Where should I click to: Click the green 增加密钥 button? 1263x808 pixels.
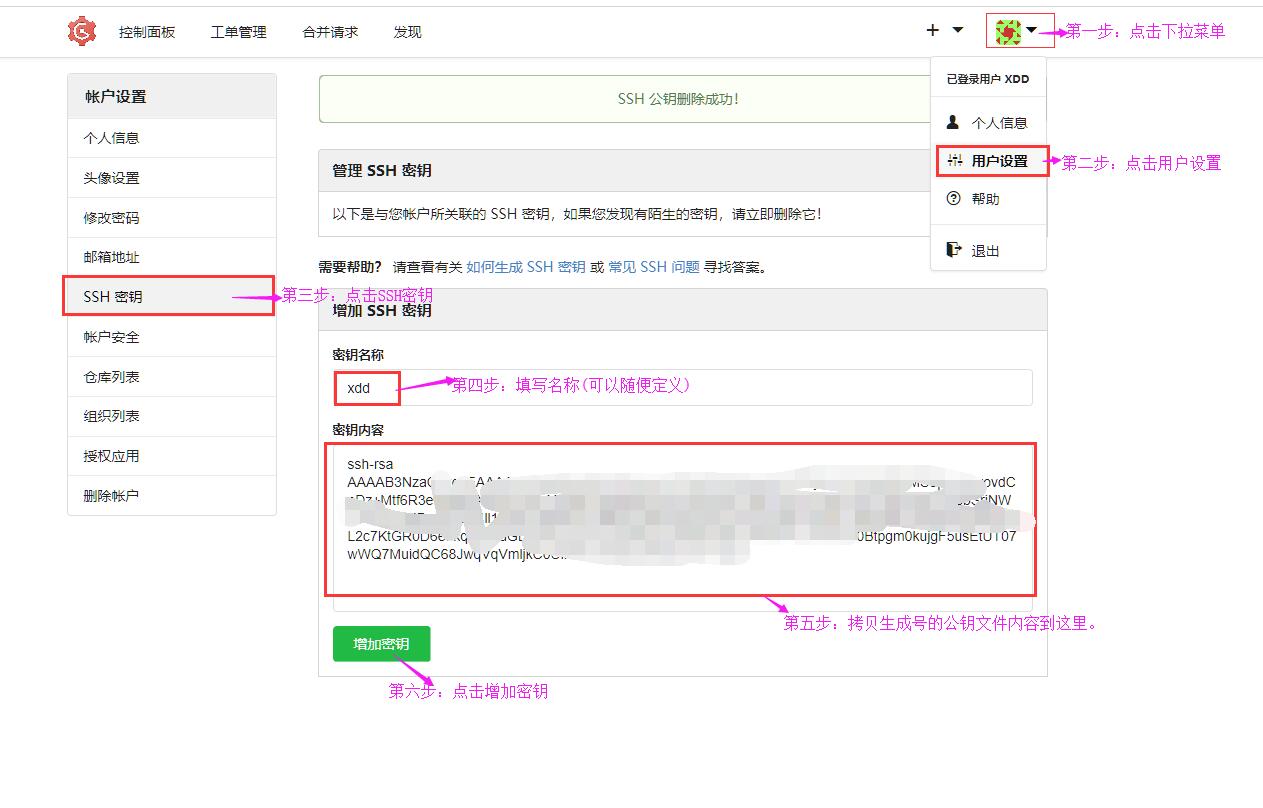pyautogui.click(x=381, y=644)
